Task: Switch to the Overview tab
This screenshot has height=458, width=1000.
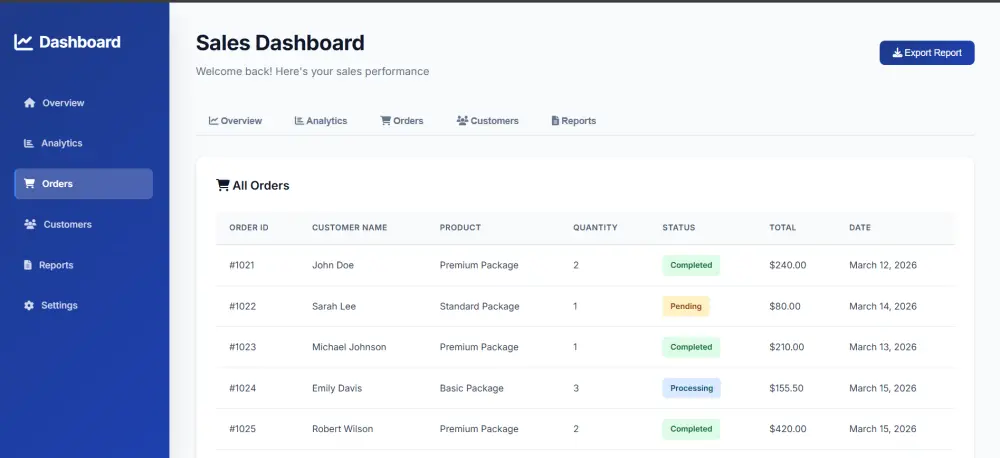Action: click(235, 121)
